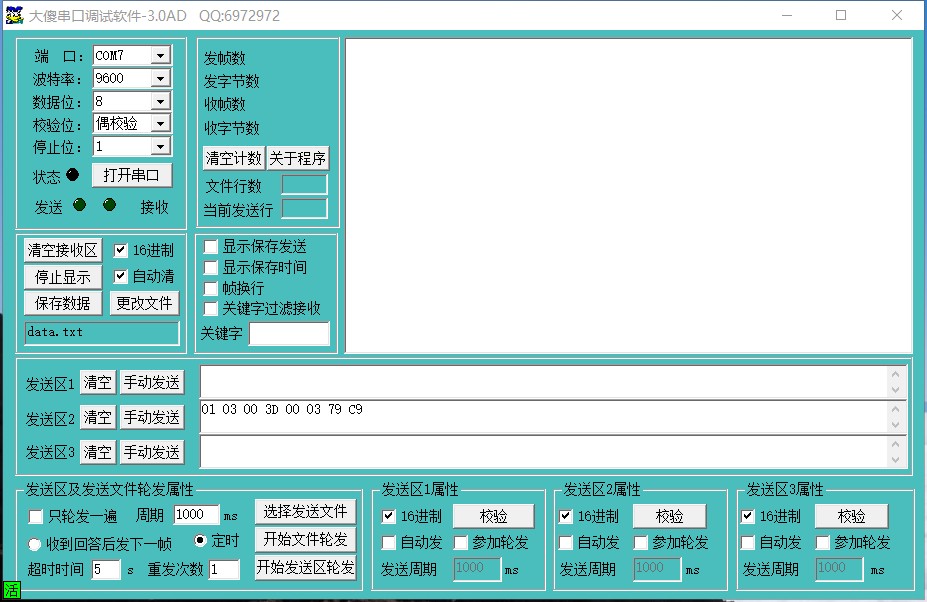The height and width of the screenshot is (602, 927).
Task: Open the 校验位 偶校验 dropdown
Action: (160, 123)
